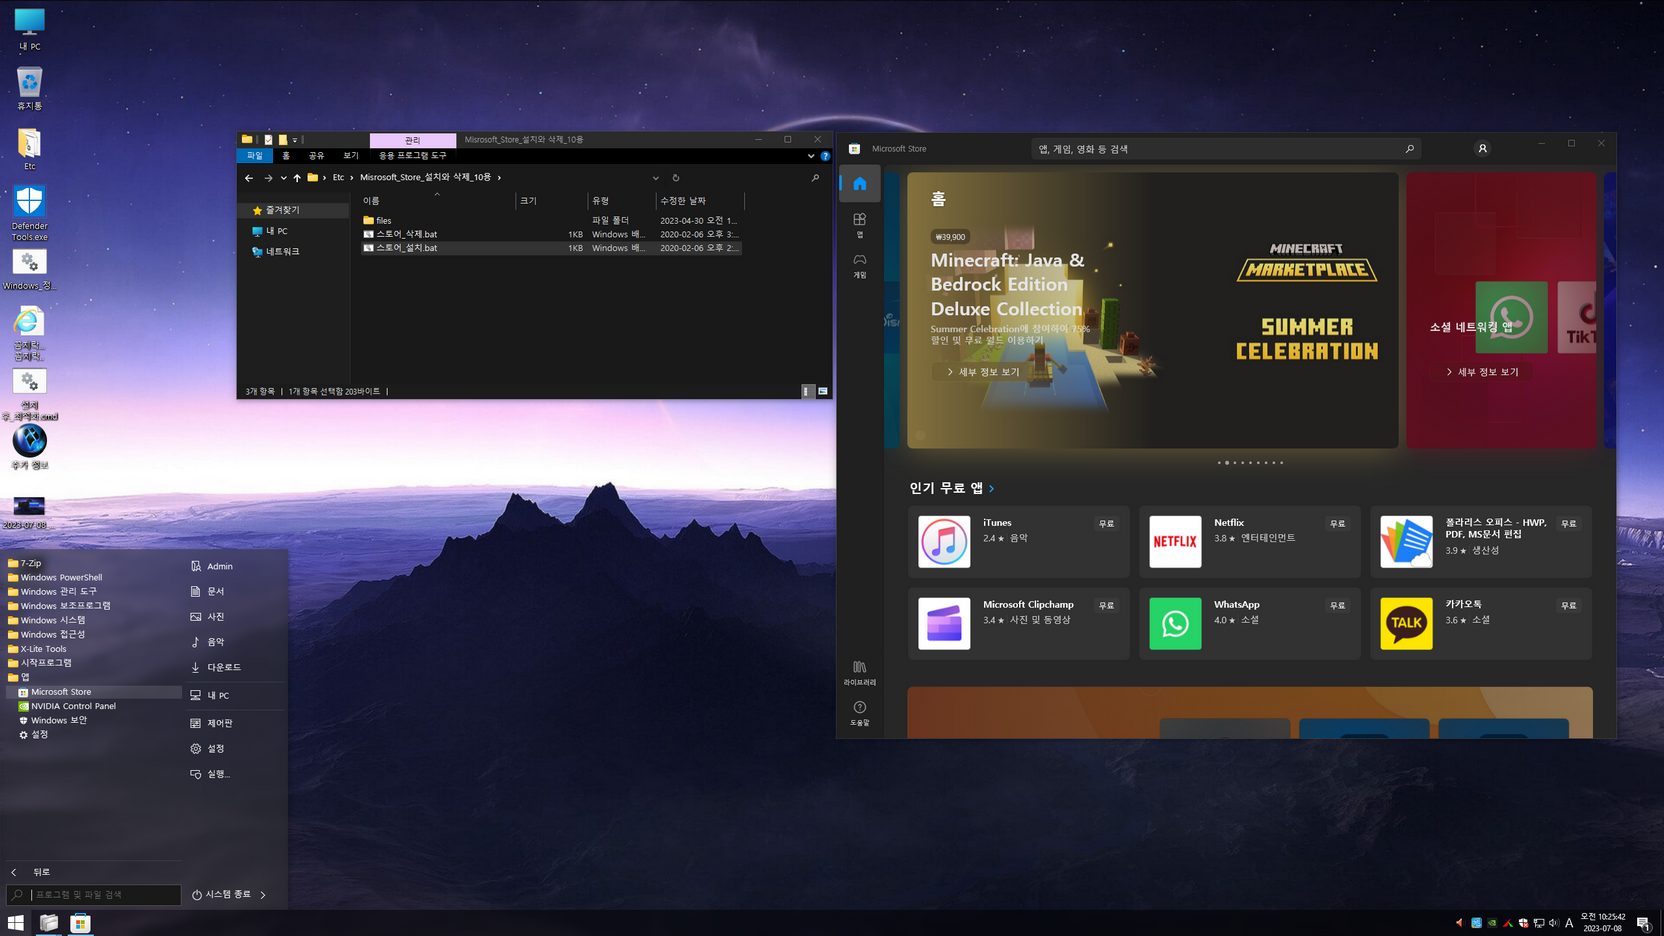The width and height of the screenshot is (1664, 936).
Task: Open the 앱 (Apps) section in Store sidebar
Action: pos(859,224)
